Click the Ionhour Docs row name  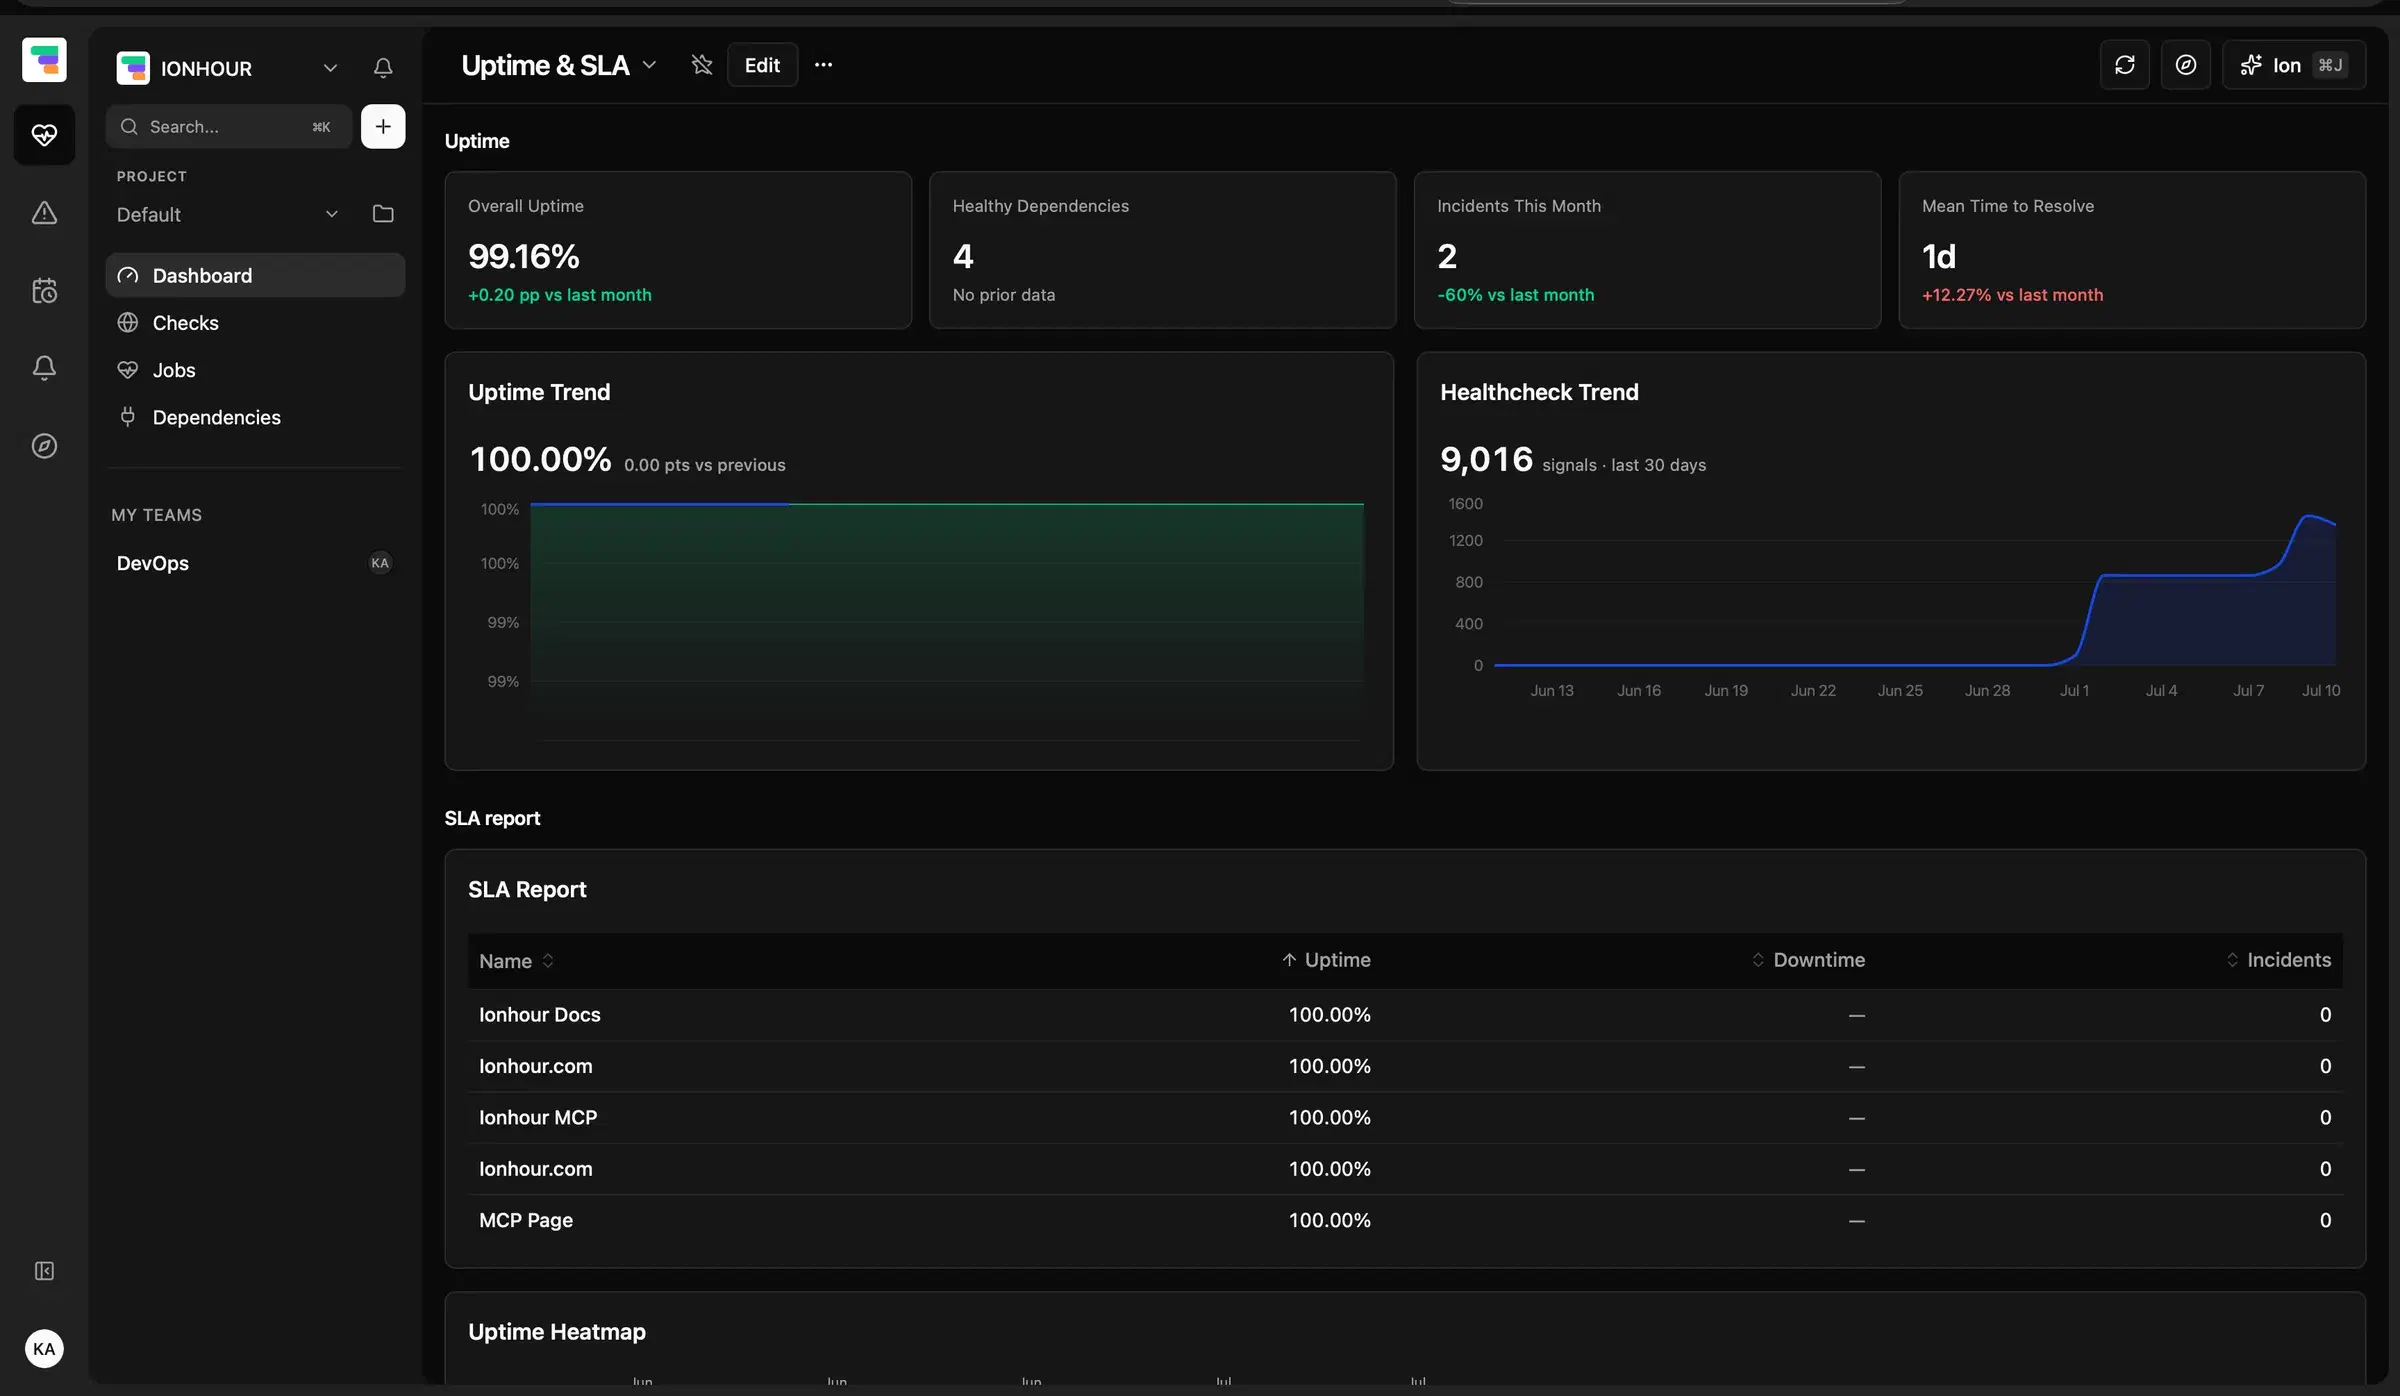tap(540, 1014)
